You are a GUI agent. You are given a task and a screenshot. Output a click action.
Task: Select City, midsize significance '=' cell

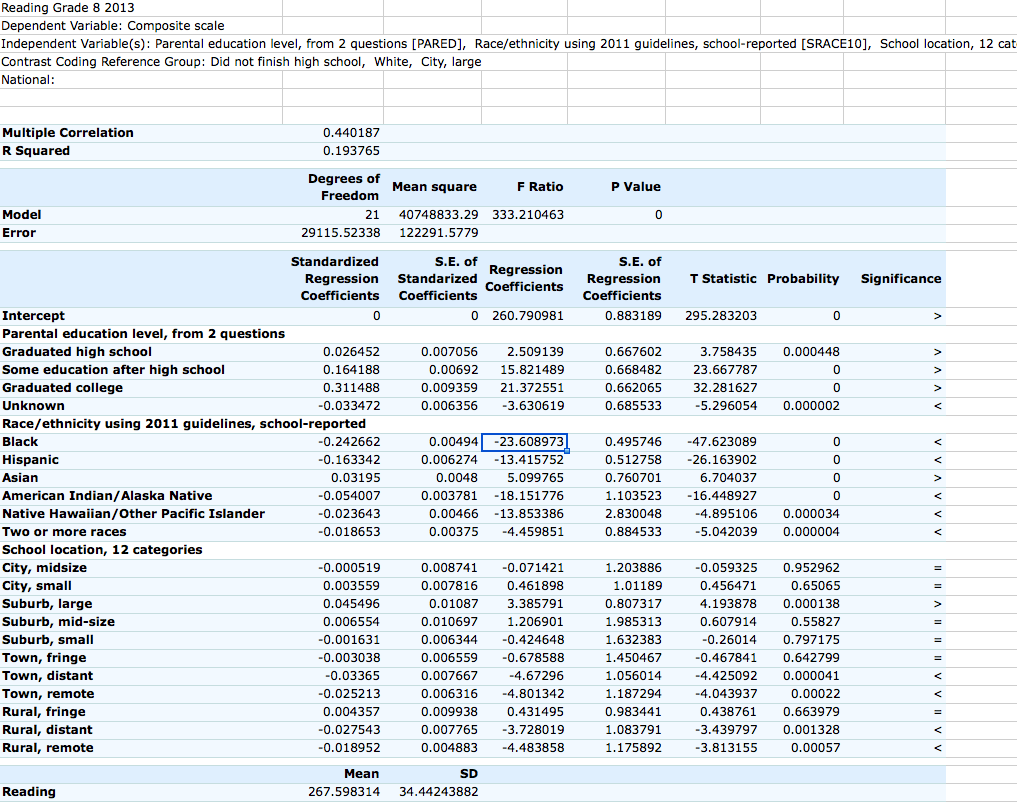click(937, 568)
